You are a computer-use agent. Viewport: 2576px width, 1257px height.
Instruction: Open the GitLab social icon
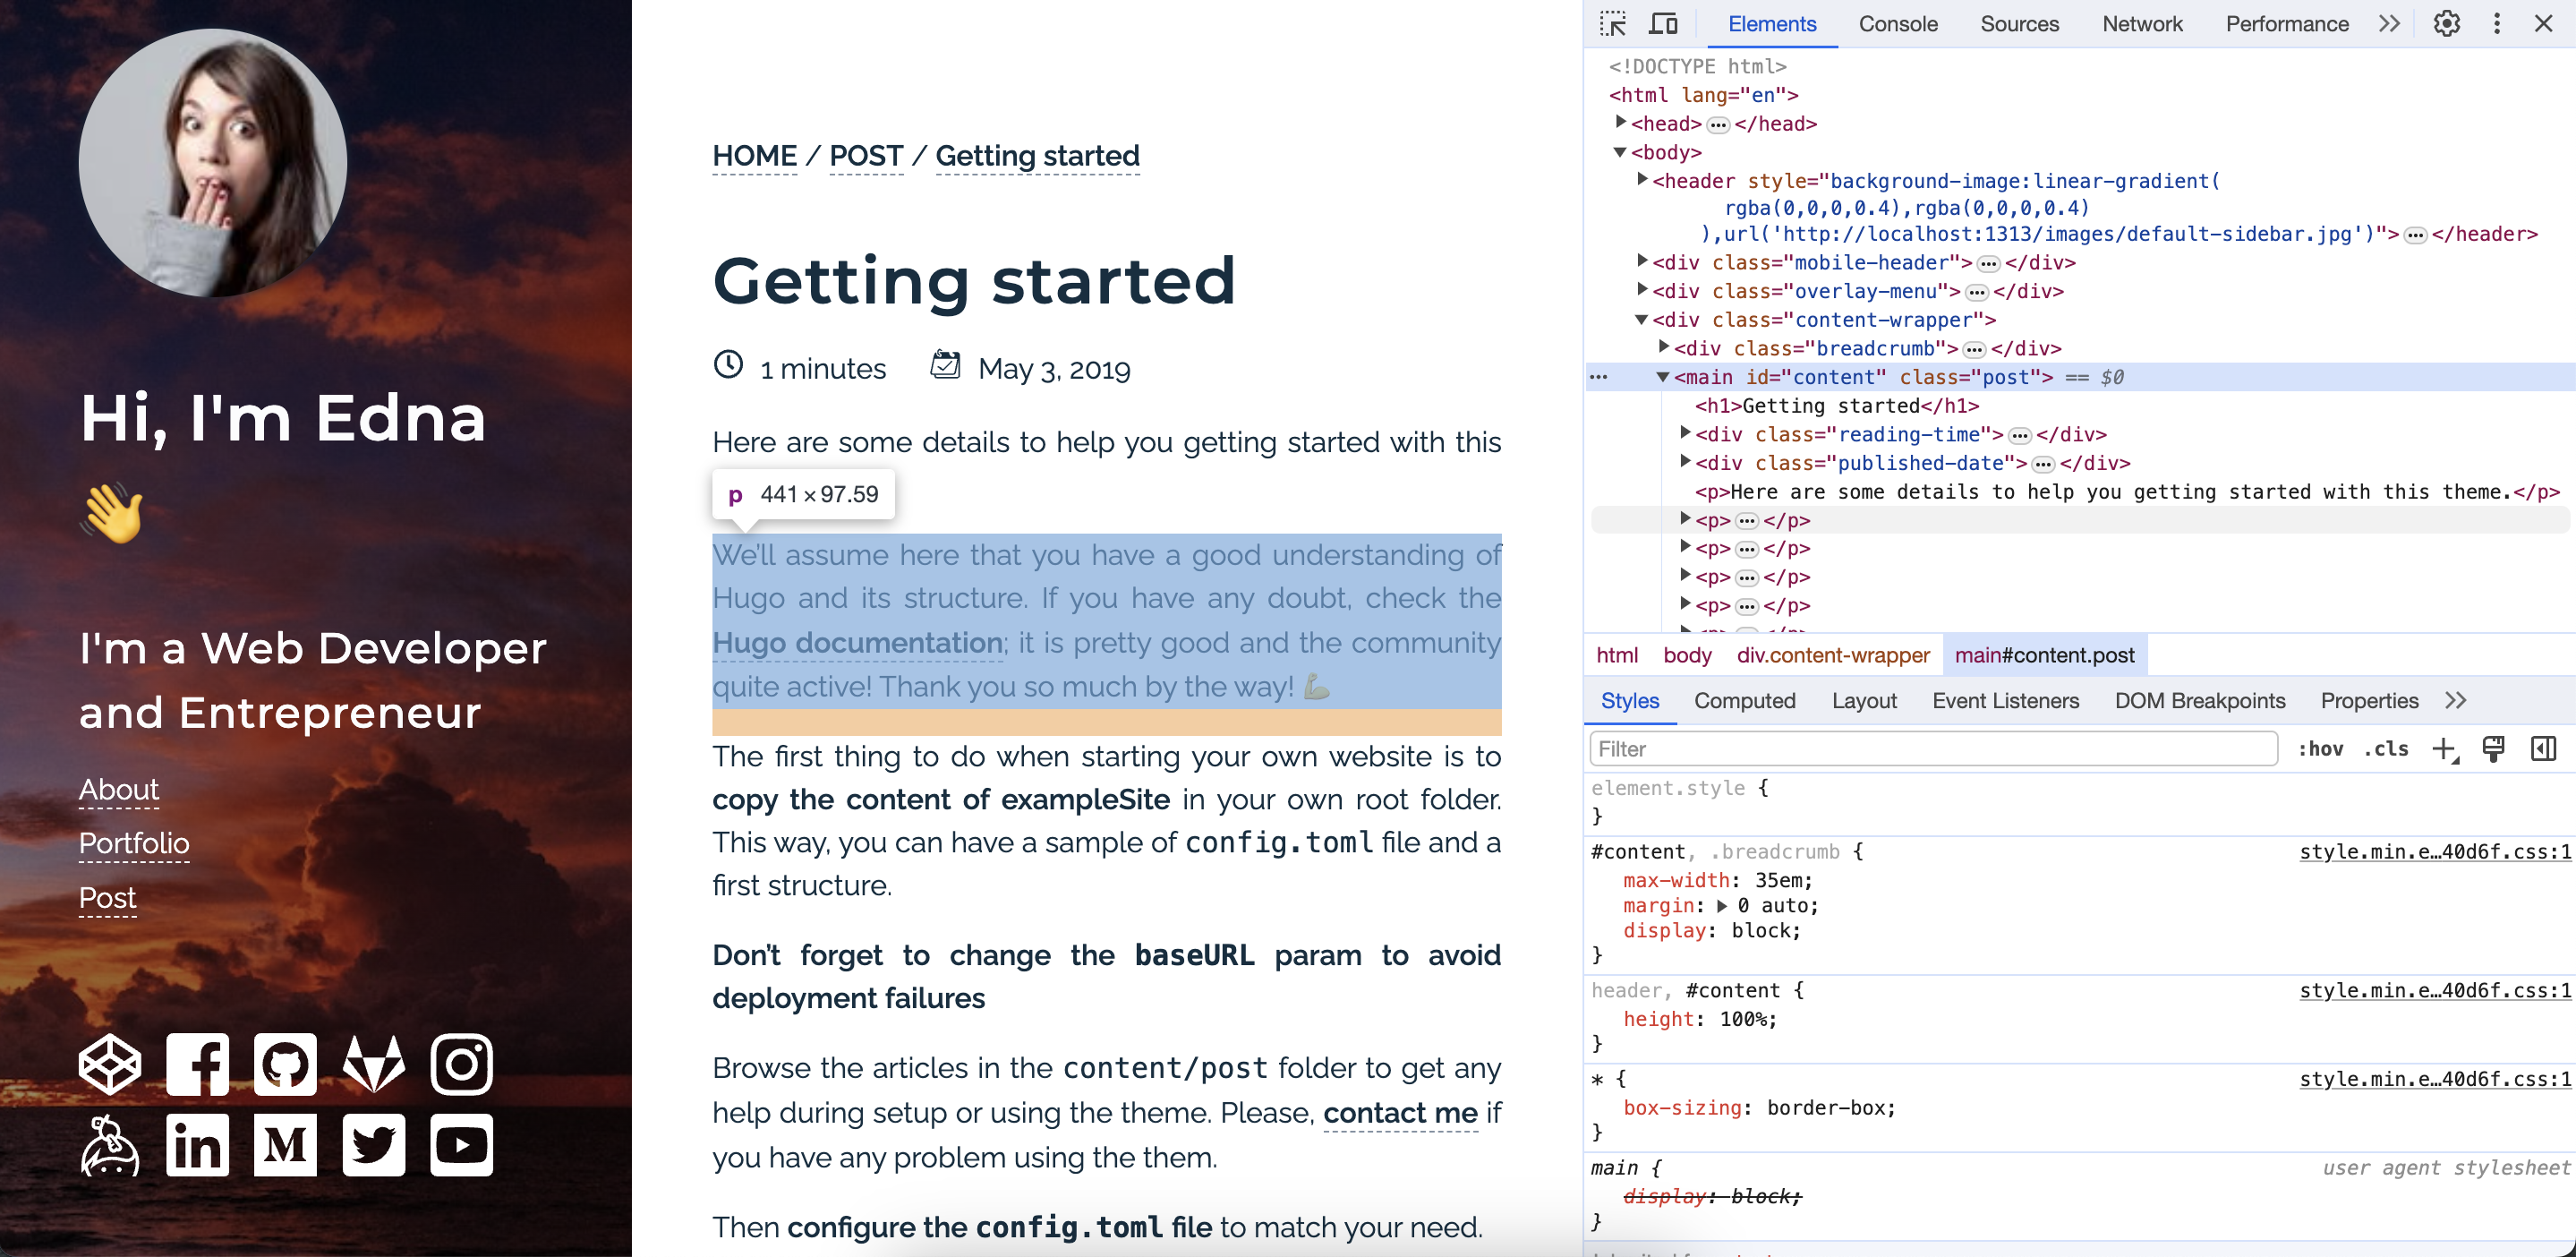pyautogui.click(x=373, y=1064)
